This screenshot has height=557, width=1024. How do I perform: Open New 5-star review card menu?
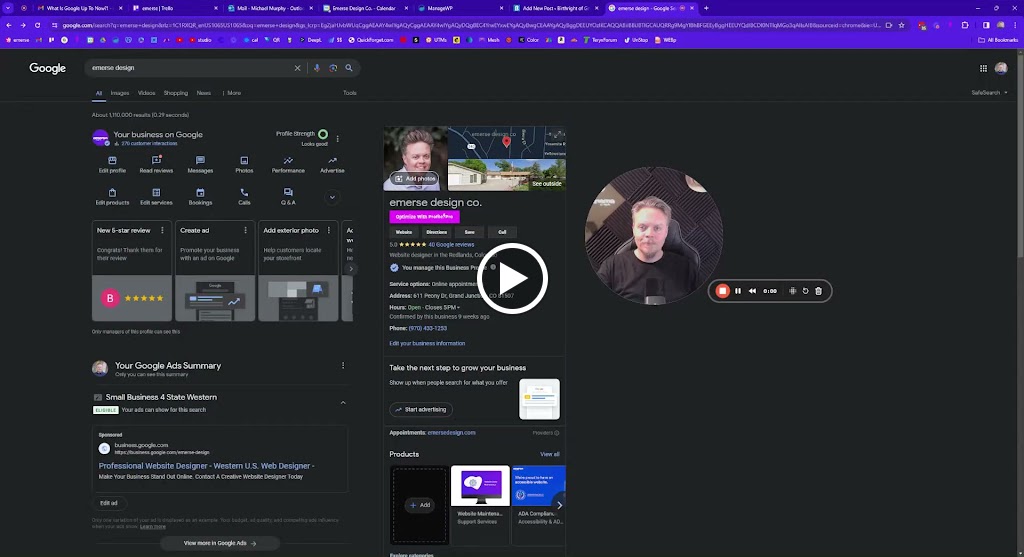coord(162,231)
